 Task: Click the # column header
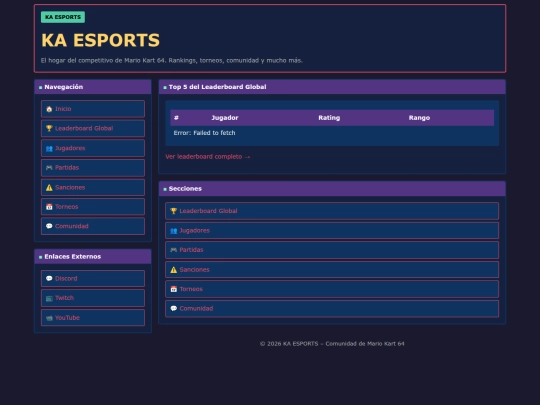(176, 118)
